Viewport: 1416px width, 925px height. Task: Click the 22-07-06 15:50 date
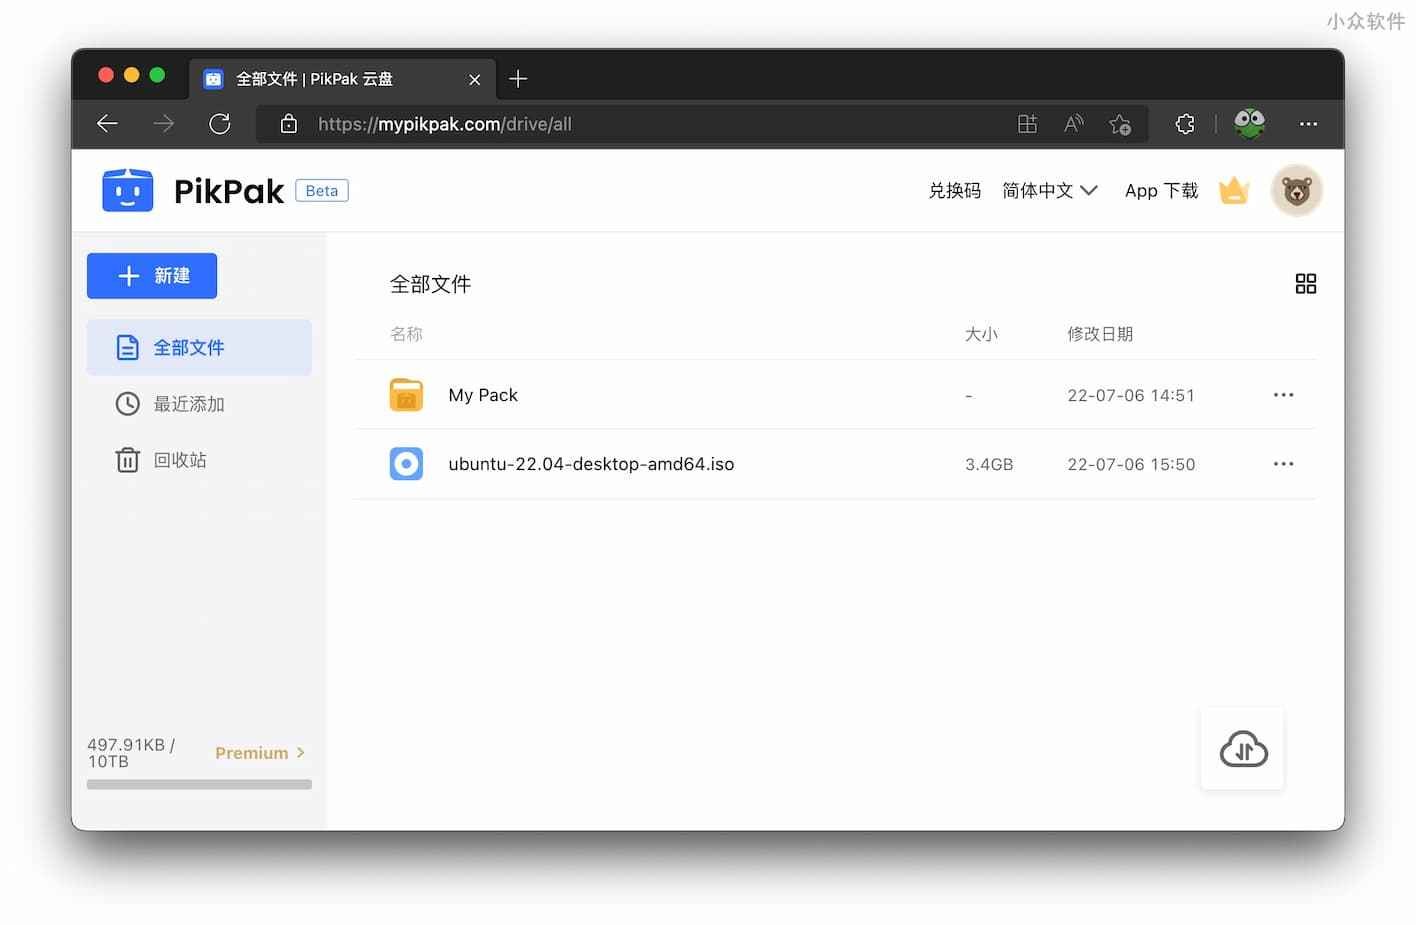click(x=1131, y=464)
